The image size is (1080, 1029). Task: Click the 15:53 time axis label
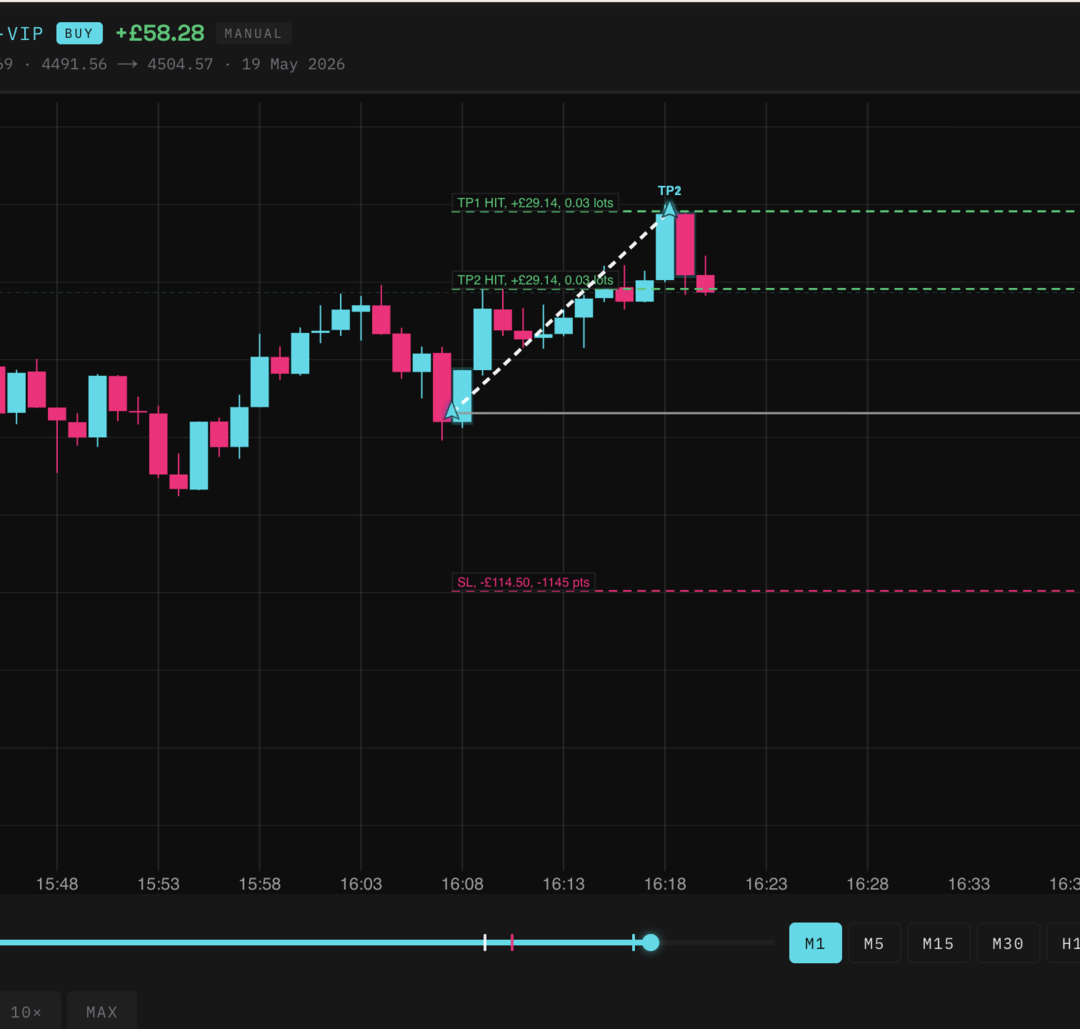tap(158, 884)
